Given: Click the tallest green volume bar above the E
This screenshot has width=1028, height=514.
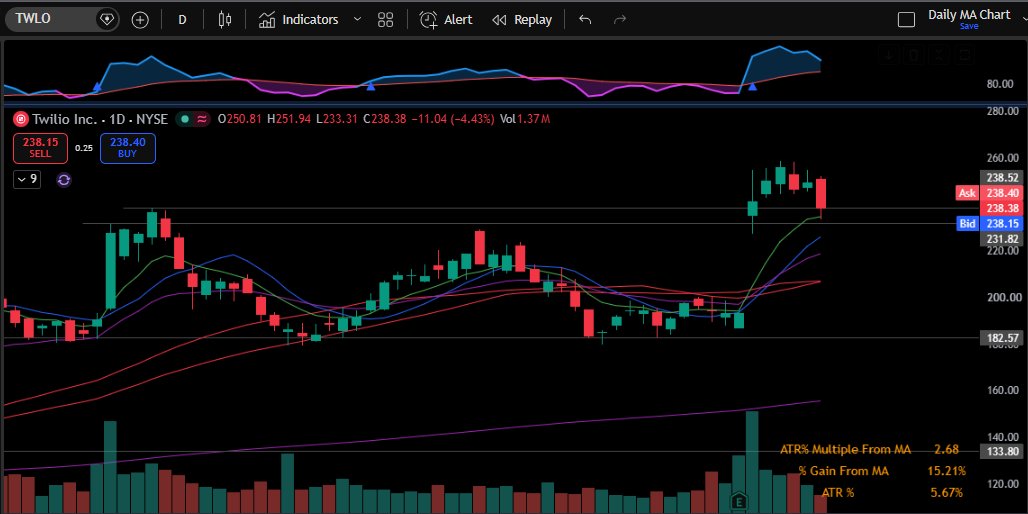Looking at the screenshot, I should (753, 462).
